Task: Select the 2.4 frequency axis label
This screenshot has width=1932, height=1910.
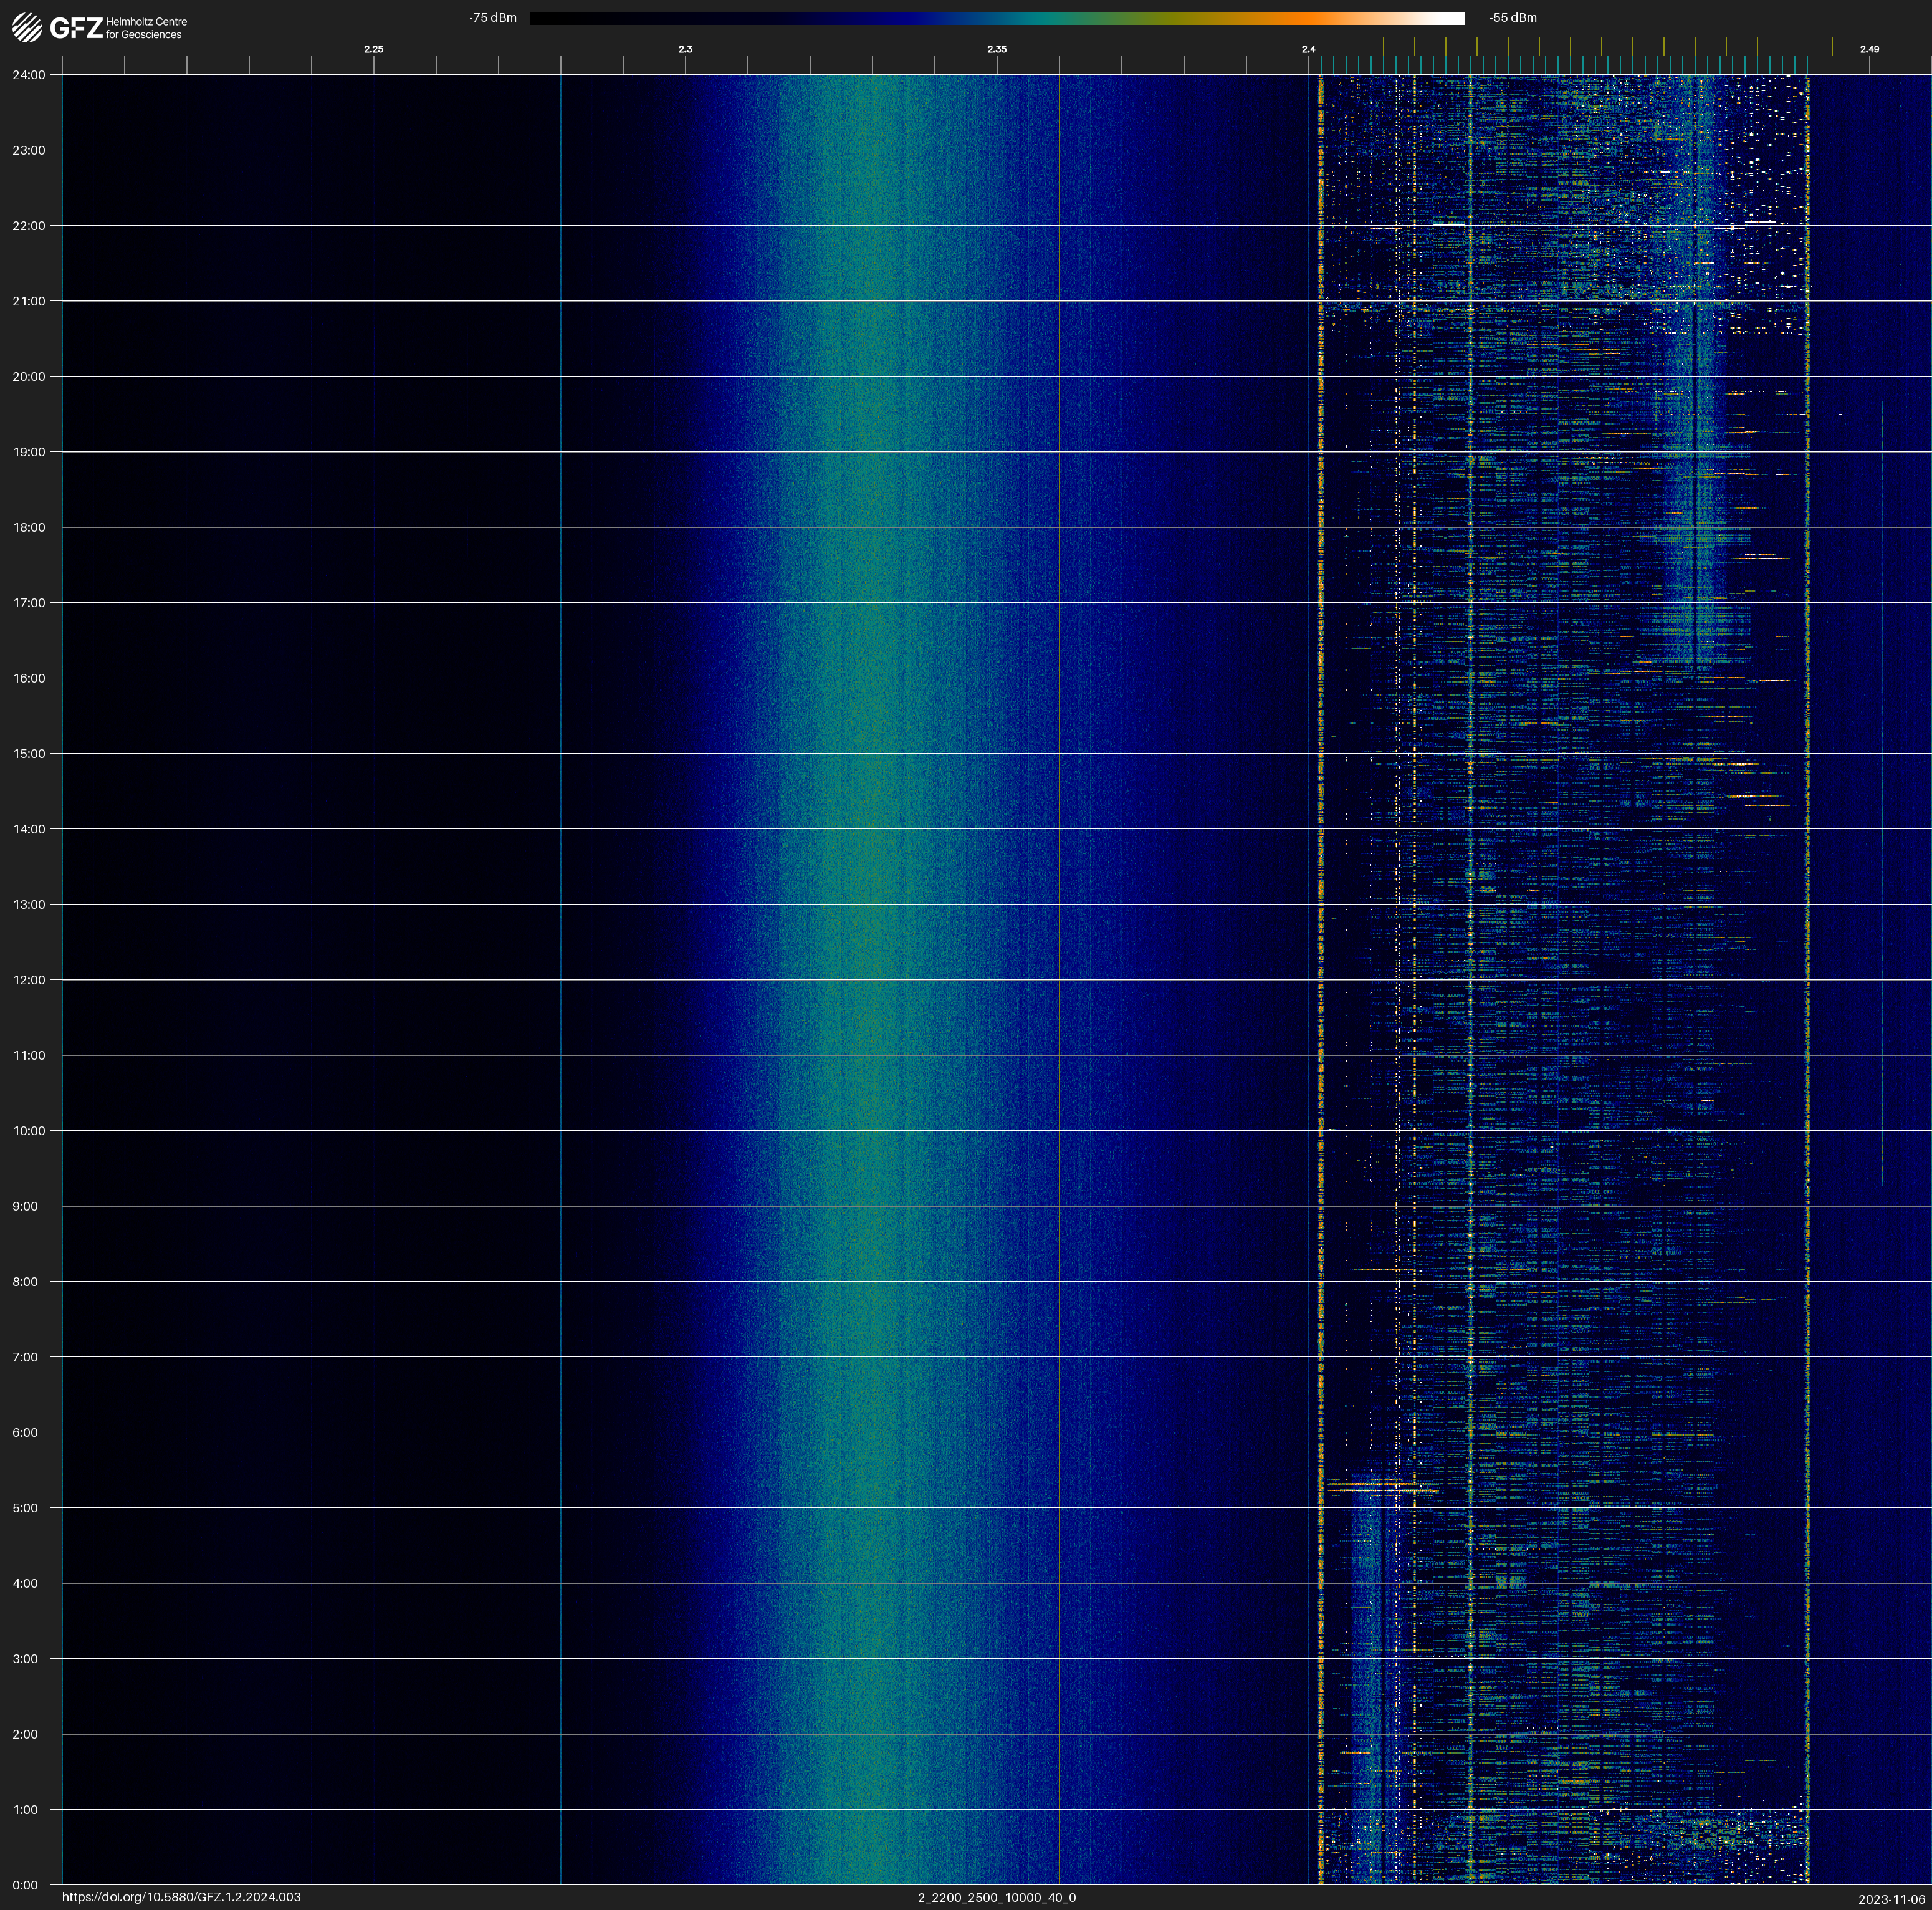Action: point(1308,49)
